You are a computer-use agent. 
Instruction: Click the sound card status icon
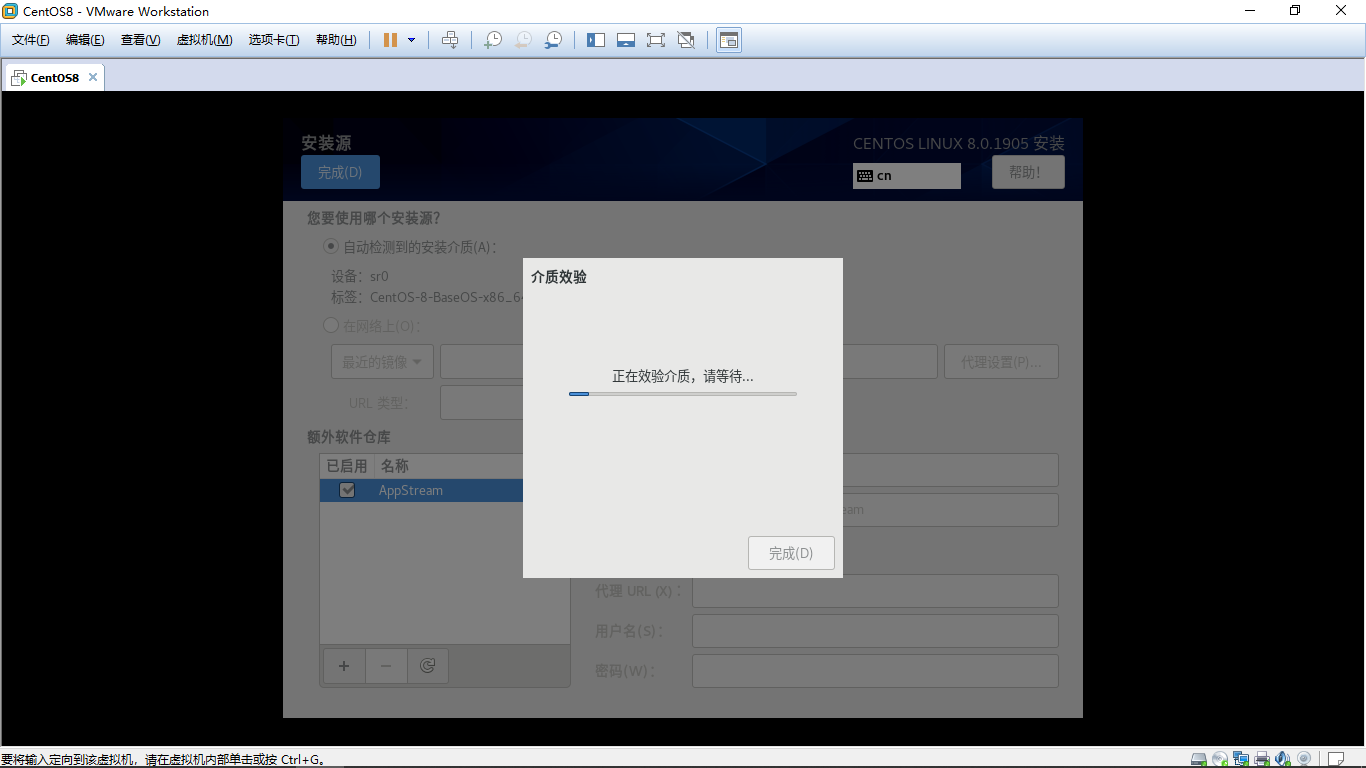1283,759
